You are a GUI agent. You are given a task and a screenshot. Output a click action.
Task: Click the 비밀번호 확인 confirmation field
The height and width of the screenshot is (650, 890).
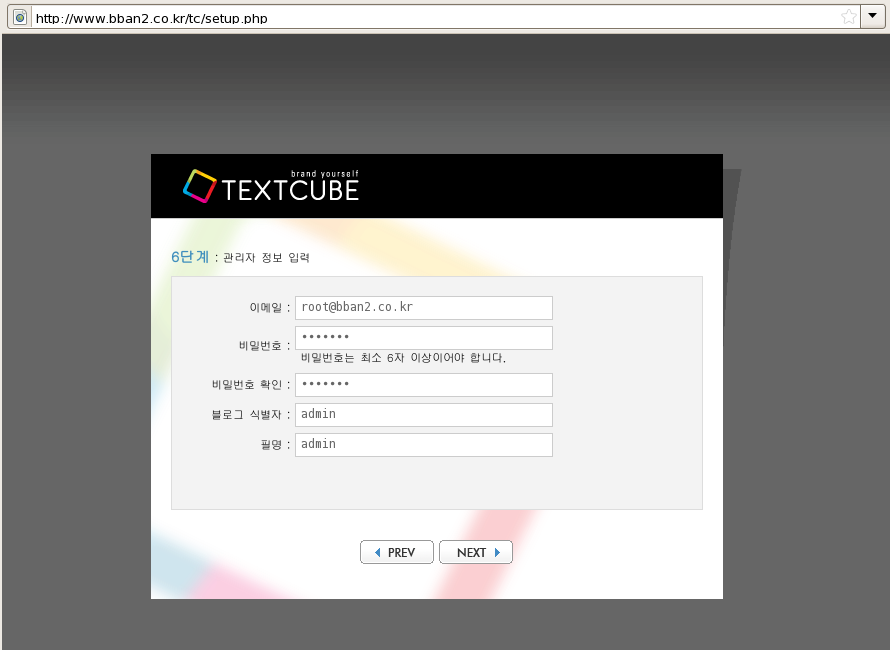(423, 385)
